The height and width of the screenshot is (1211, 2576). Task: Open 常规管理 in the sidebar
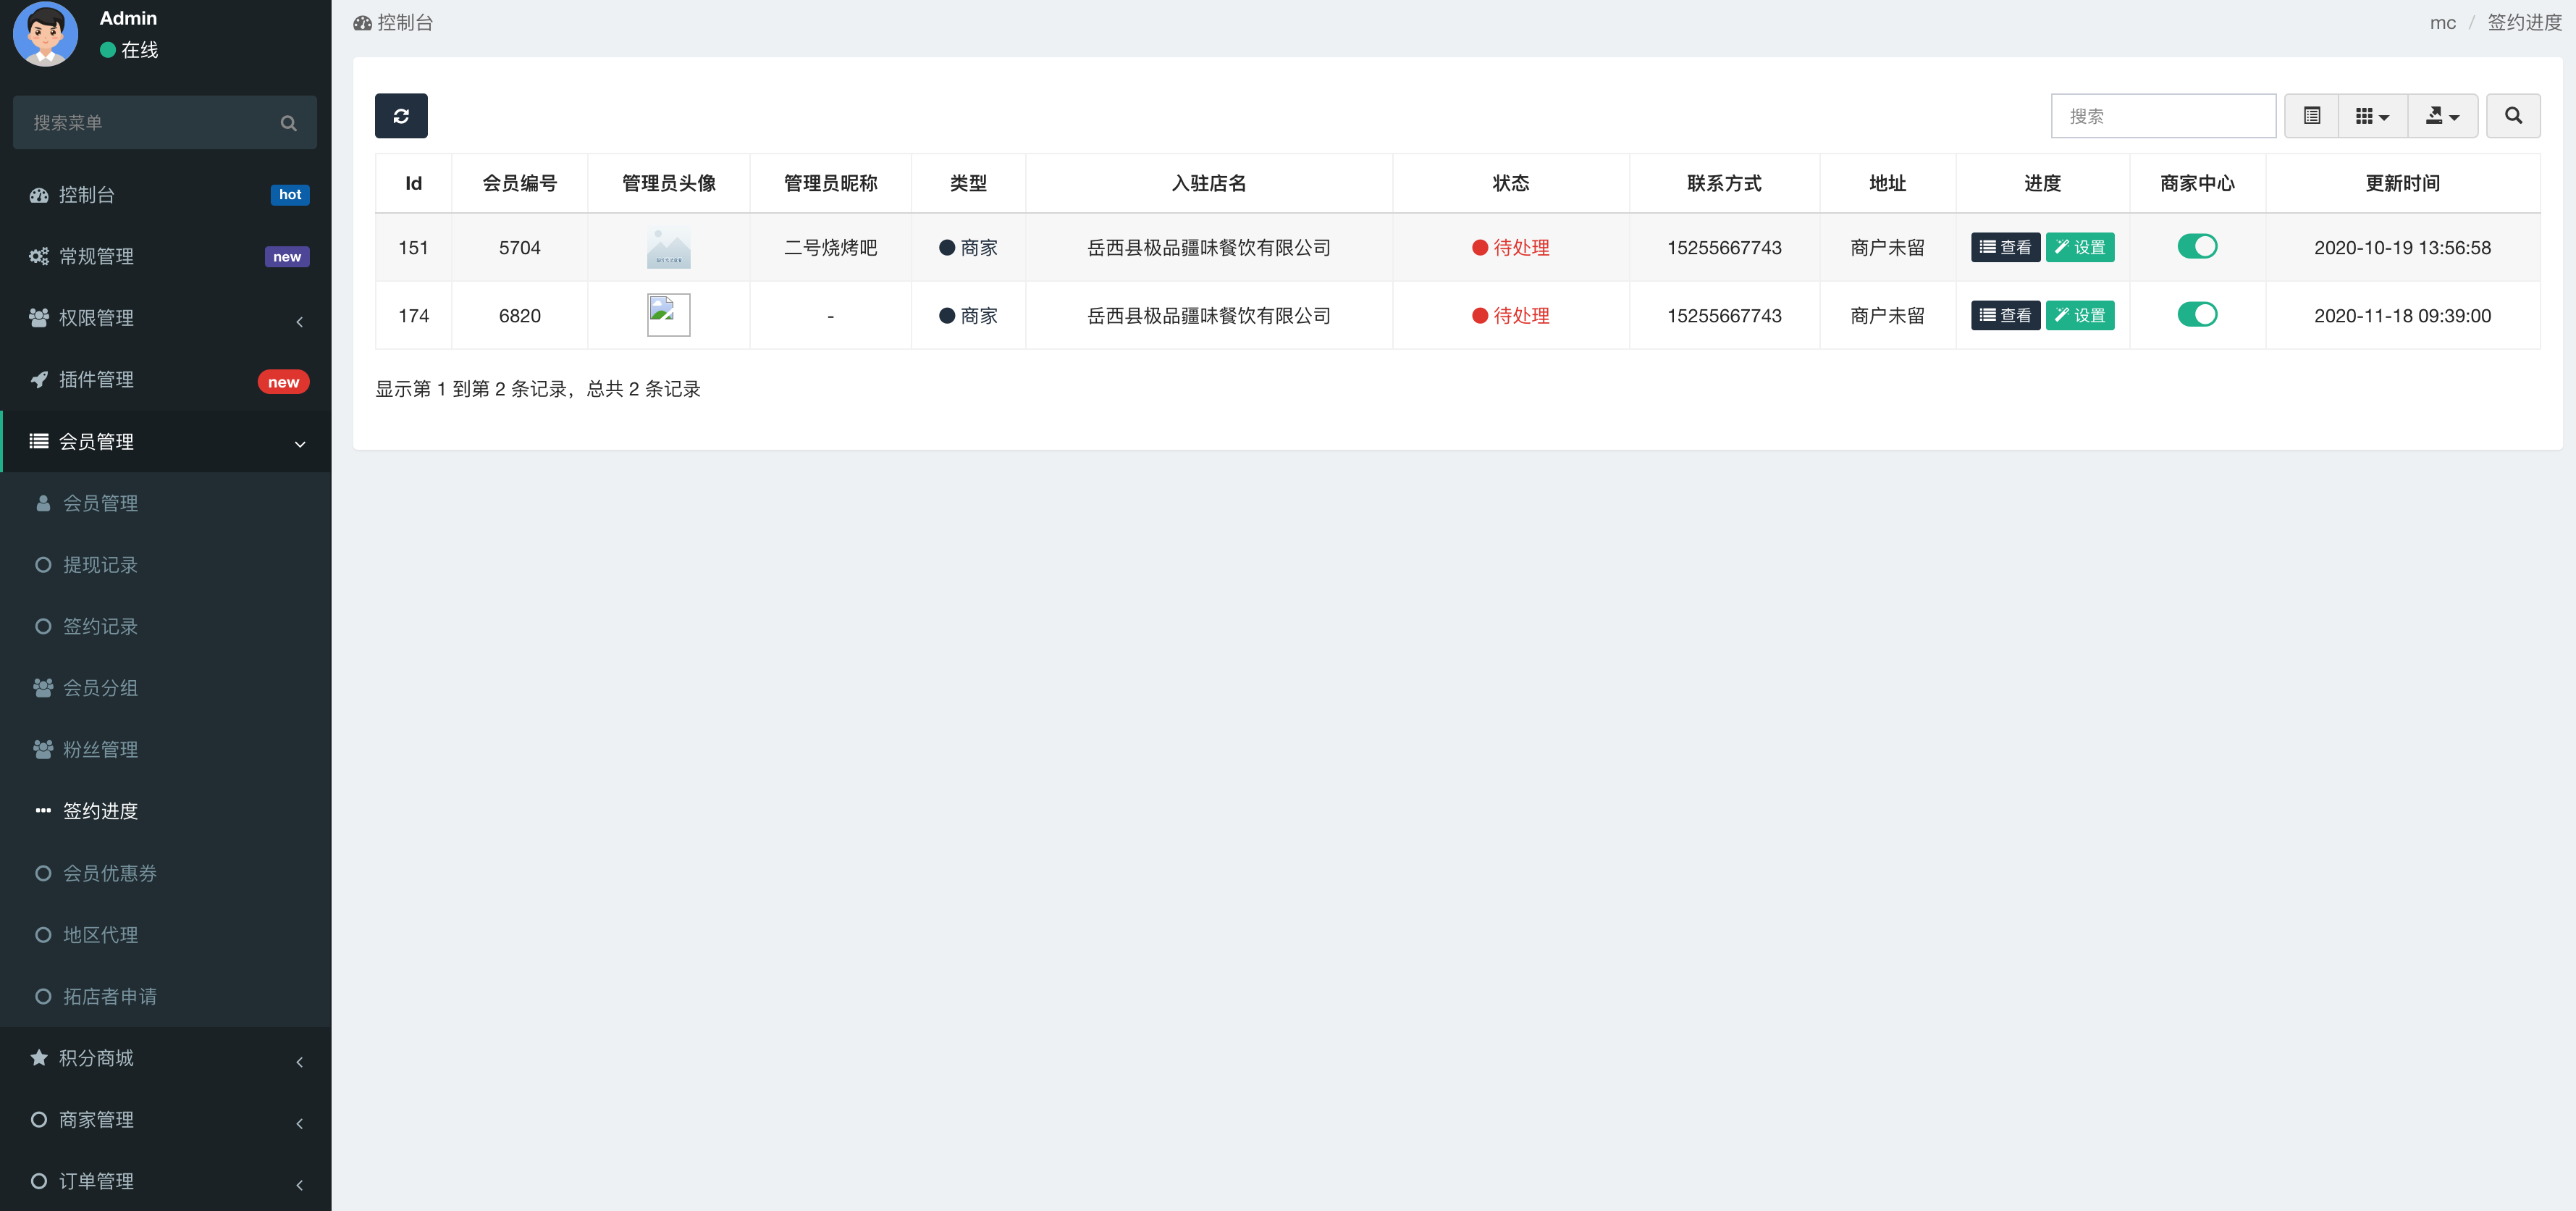(165, 257)
